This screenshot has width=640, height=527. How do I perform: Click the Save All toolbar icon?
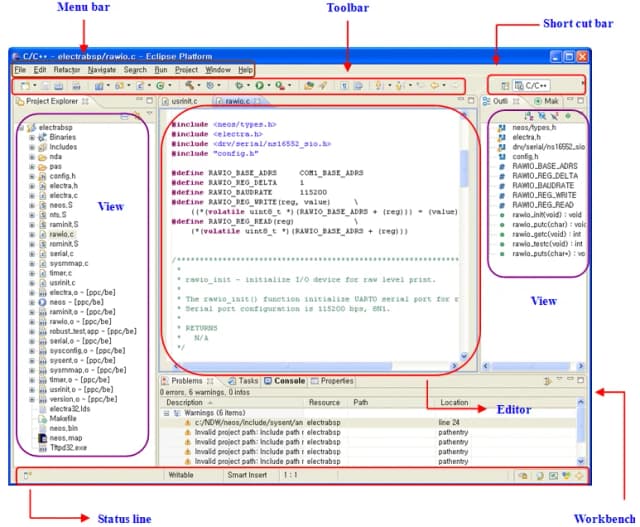click(x=58, y=86)
